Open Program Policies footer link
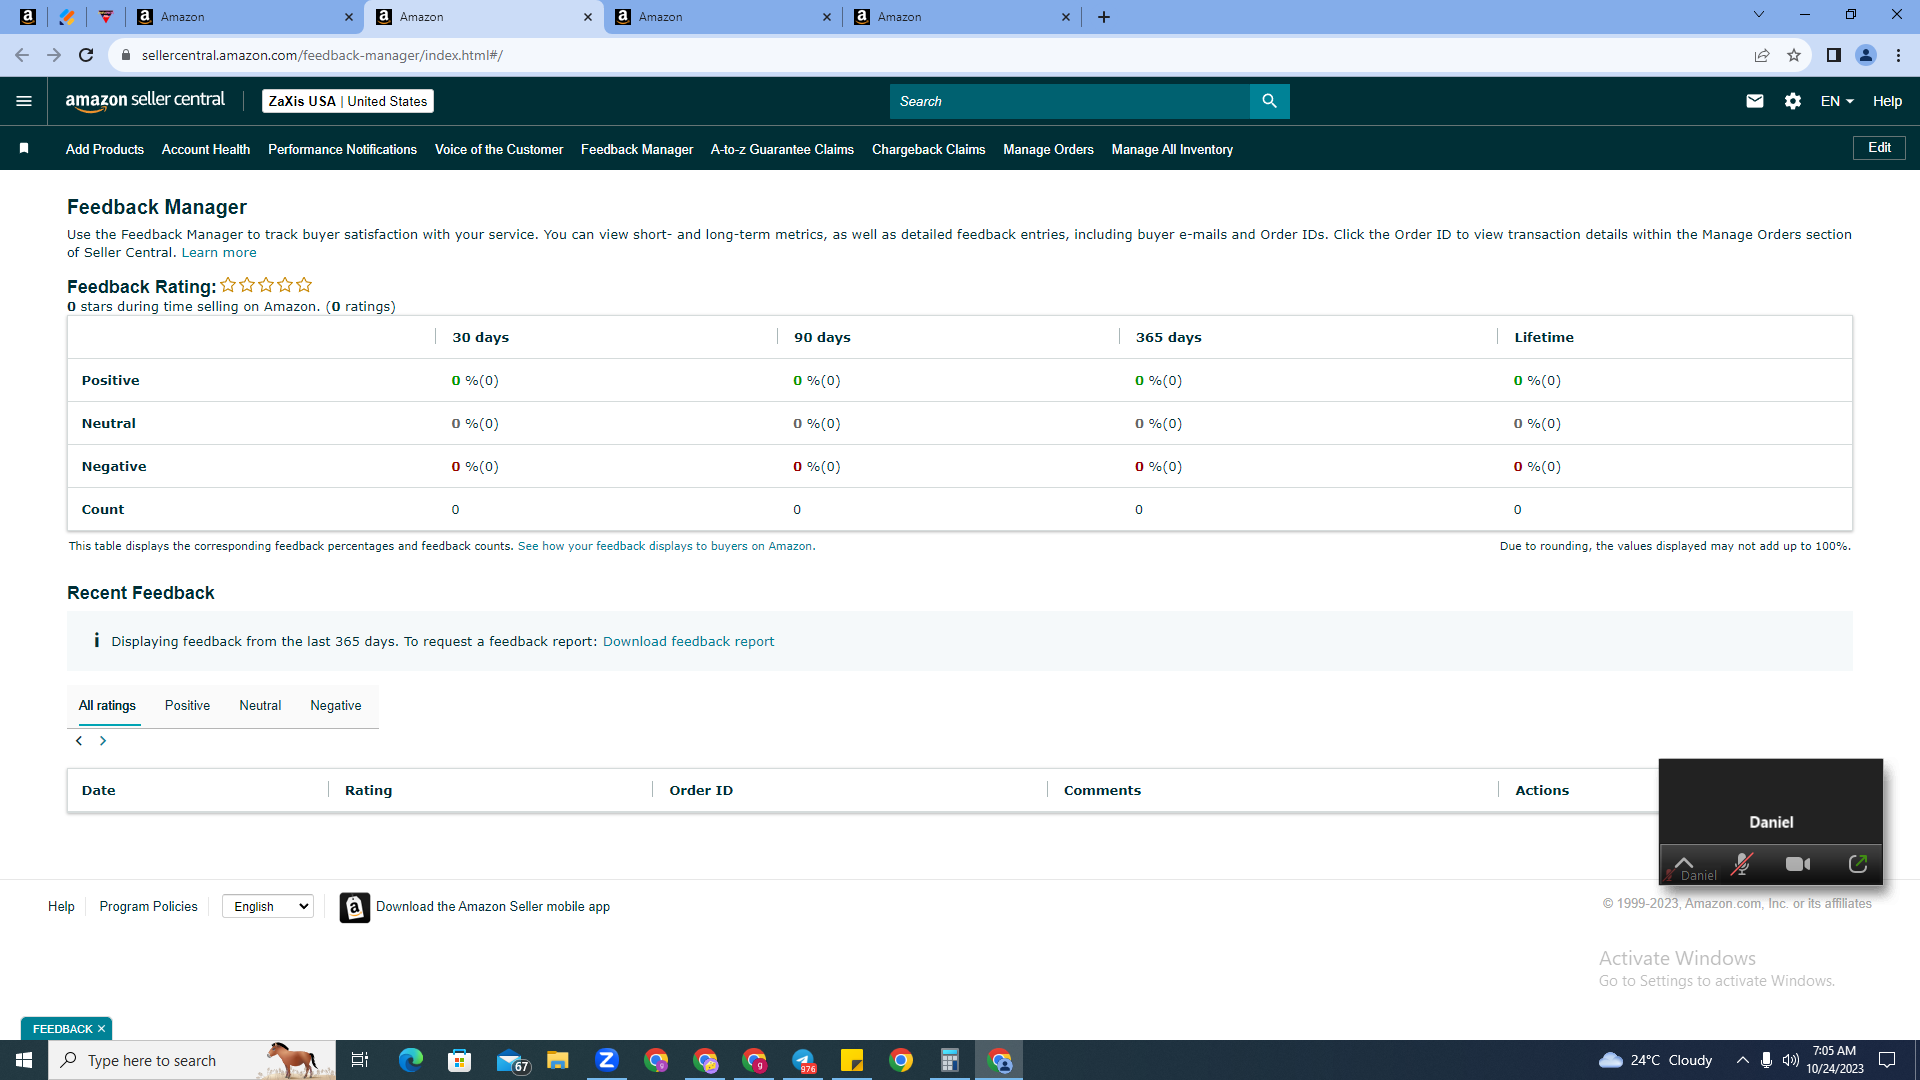Viewport: 1920px width, 1080px height. [148, 907]
